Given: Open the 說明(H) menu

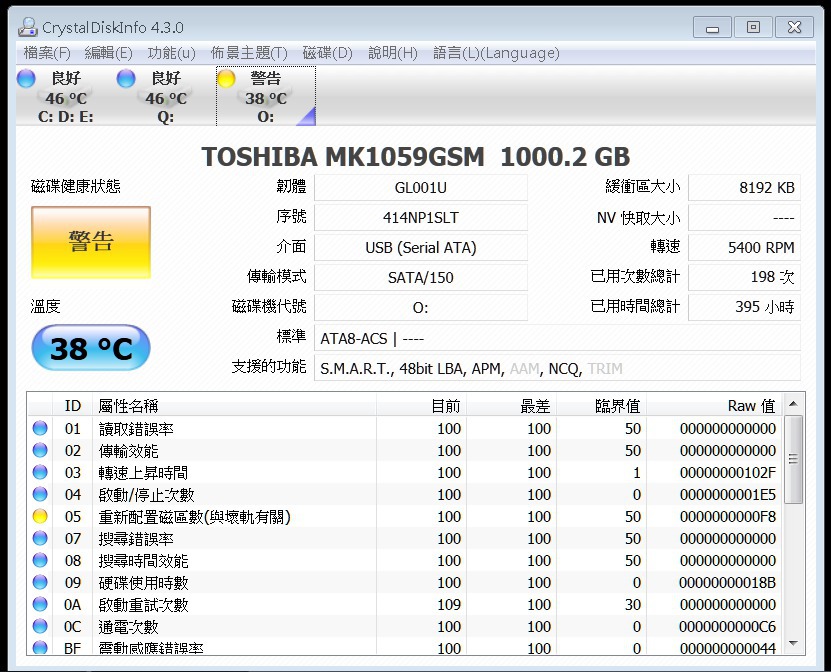Looking at the screenshot, I should point(393,53).
